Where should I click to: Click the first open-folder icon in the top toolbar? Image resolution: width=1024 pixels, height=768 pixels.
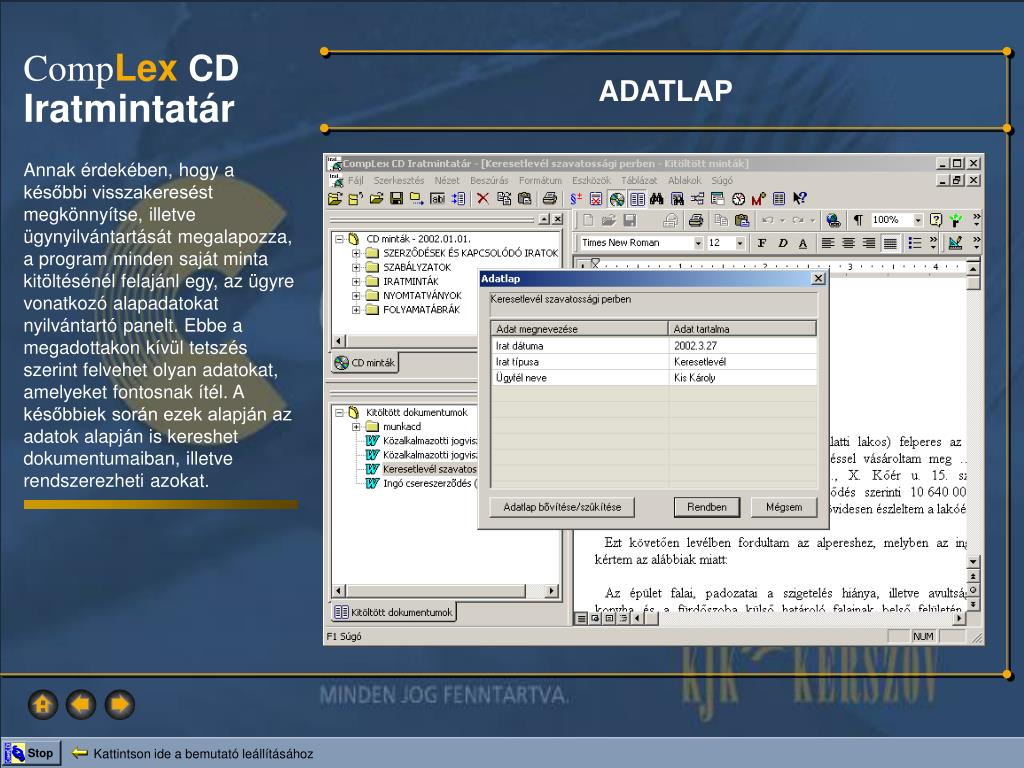coord(335,199)
